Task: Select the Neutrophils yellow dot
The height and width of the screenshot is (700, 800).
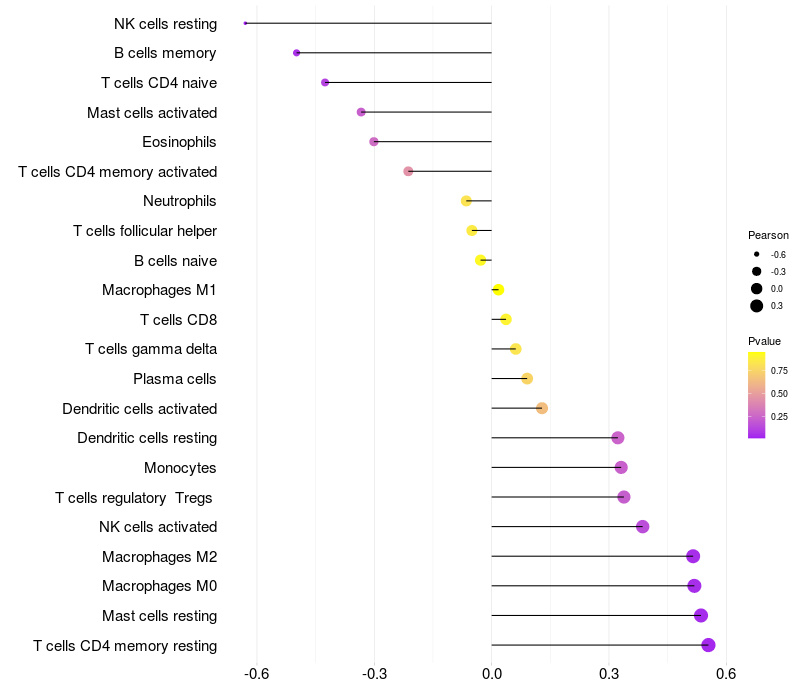Action: click(x=466, y=201)
